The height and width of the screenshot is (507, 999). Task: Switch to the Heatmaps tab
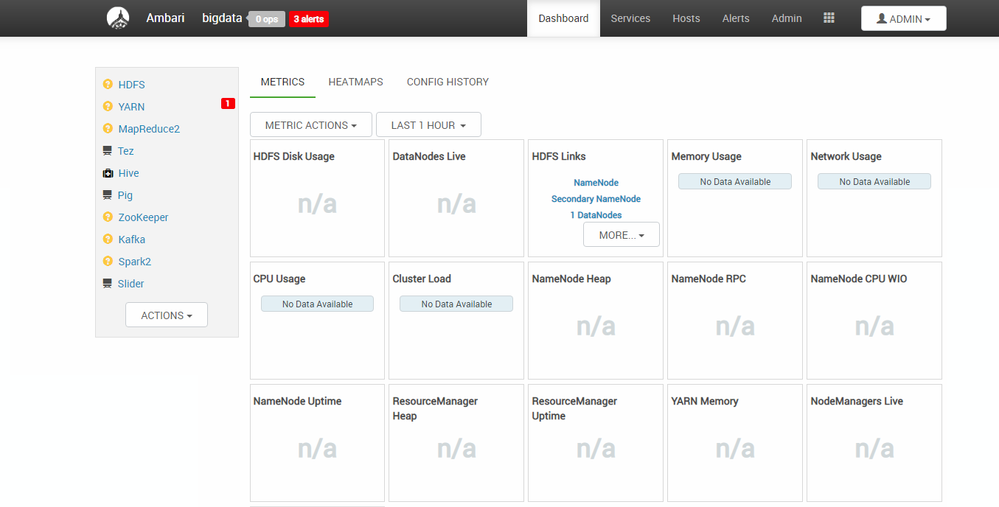click(x=356, y=82)
